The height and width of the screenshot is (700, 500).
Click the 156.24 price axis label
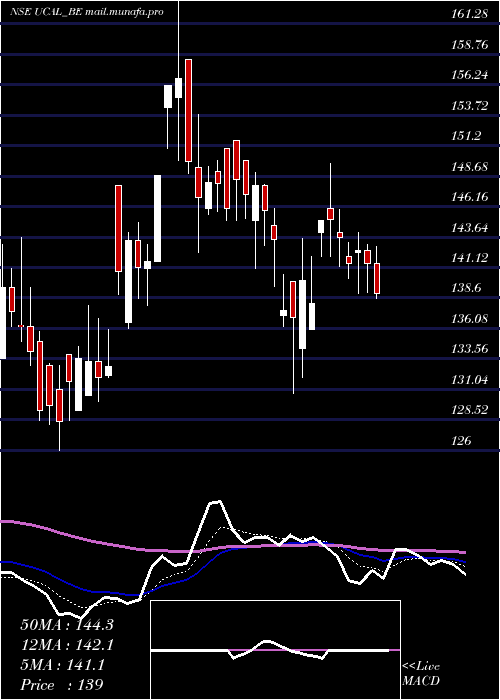[469, 75]
